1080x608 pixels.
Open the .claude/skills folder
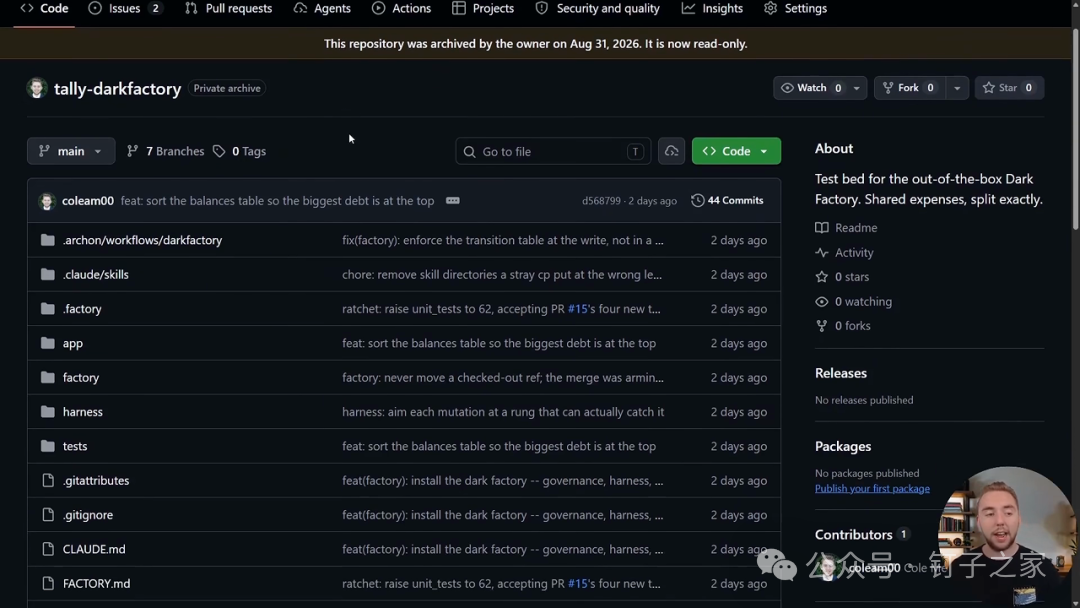[x=95, y=274]
